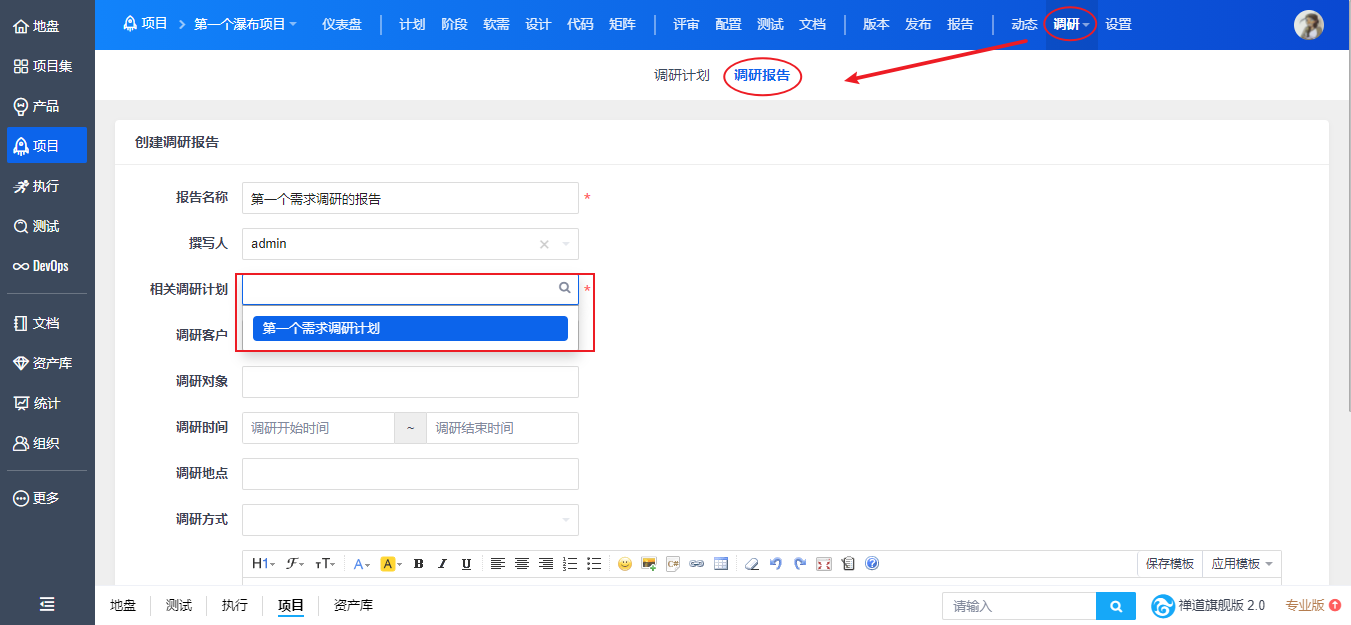Insert a bulleted list
The height and width of the screenshot is (625, 1351).
(594, 564)
